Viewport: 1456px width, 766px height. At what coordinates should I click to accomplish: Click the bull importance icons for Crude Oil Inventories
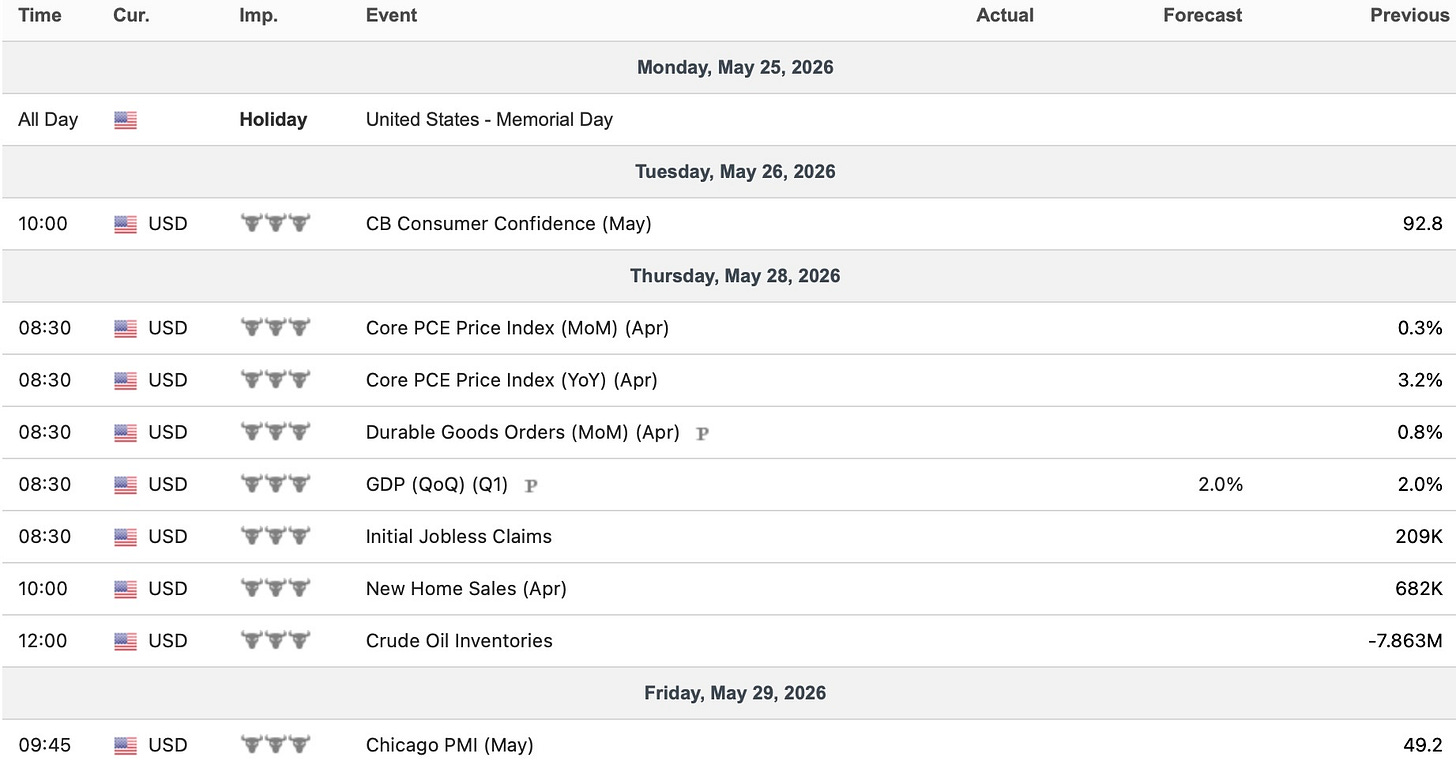(276, 641)
